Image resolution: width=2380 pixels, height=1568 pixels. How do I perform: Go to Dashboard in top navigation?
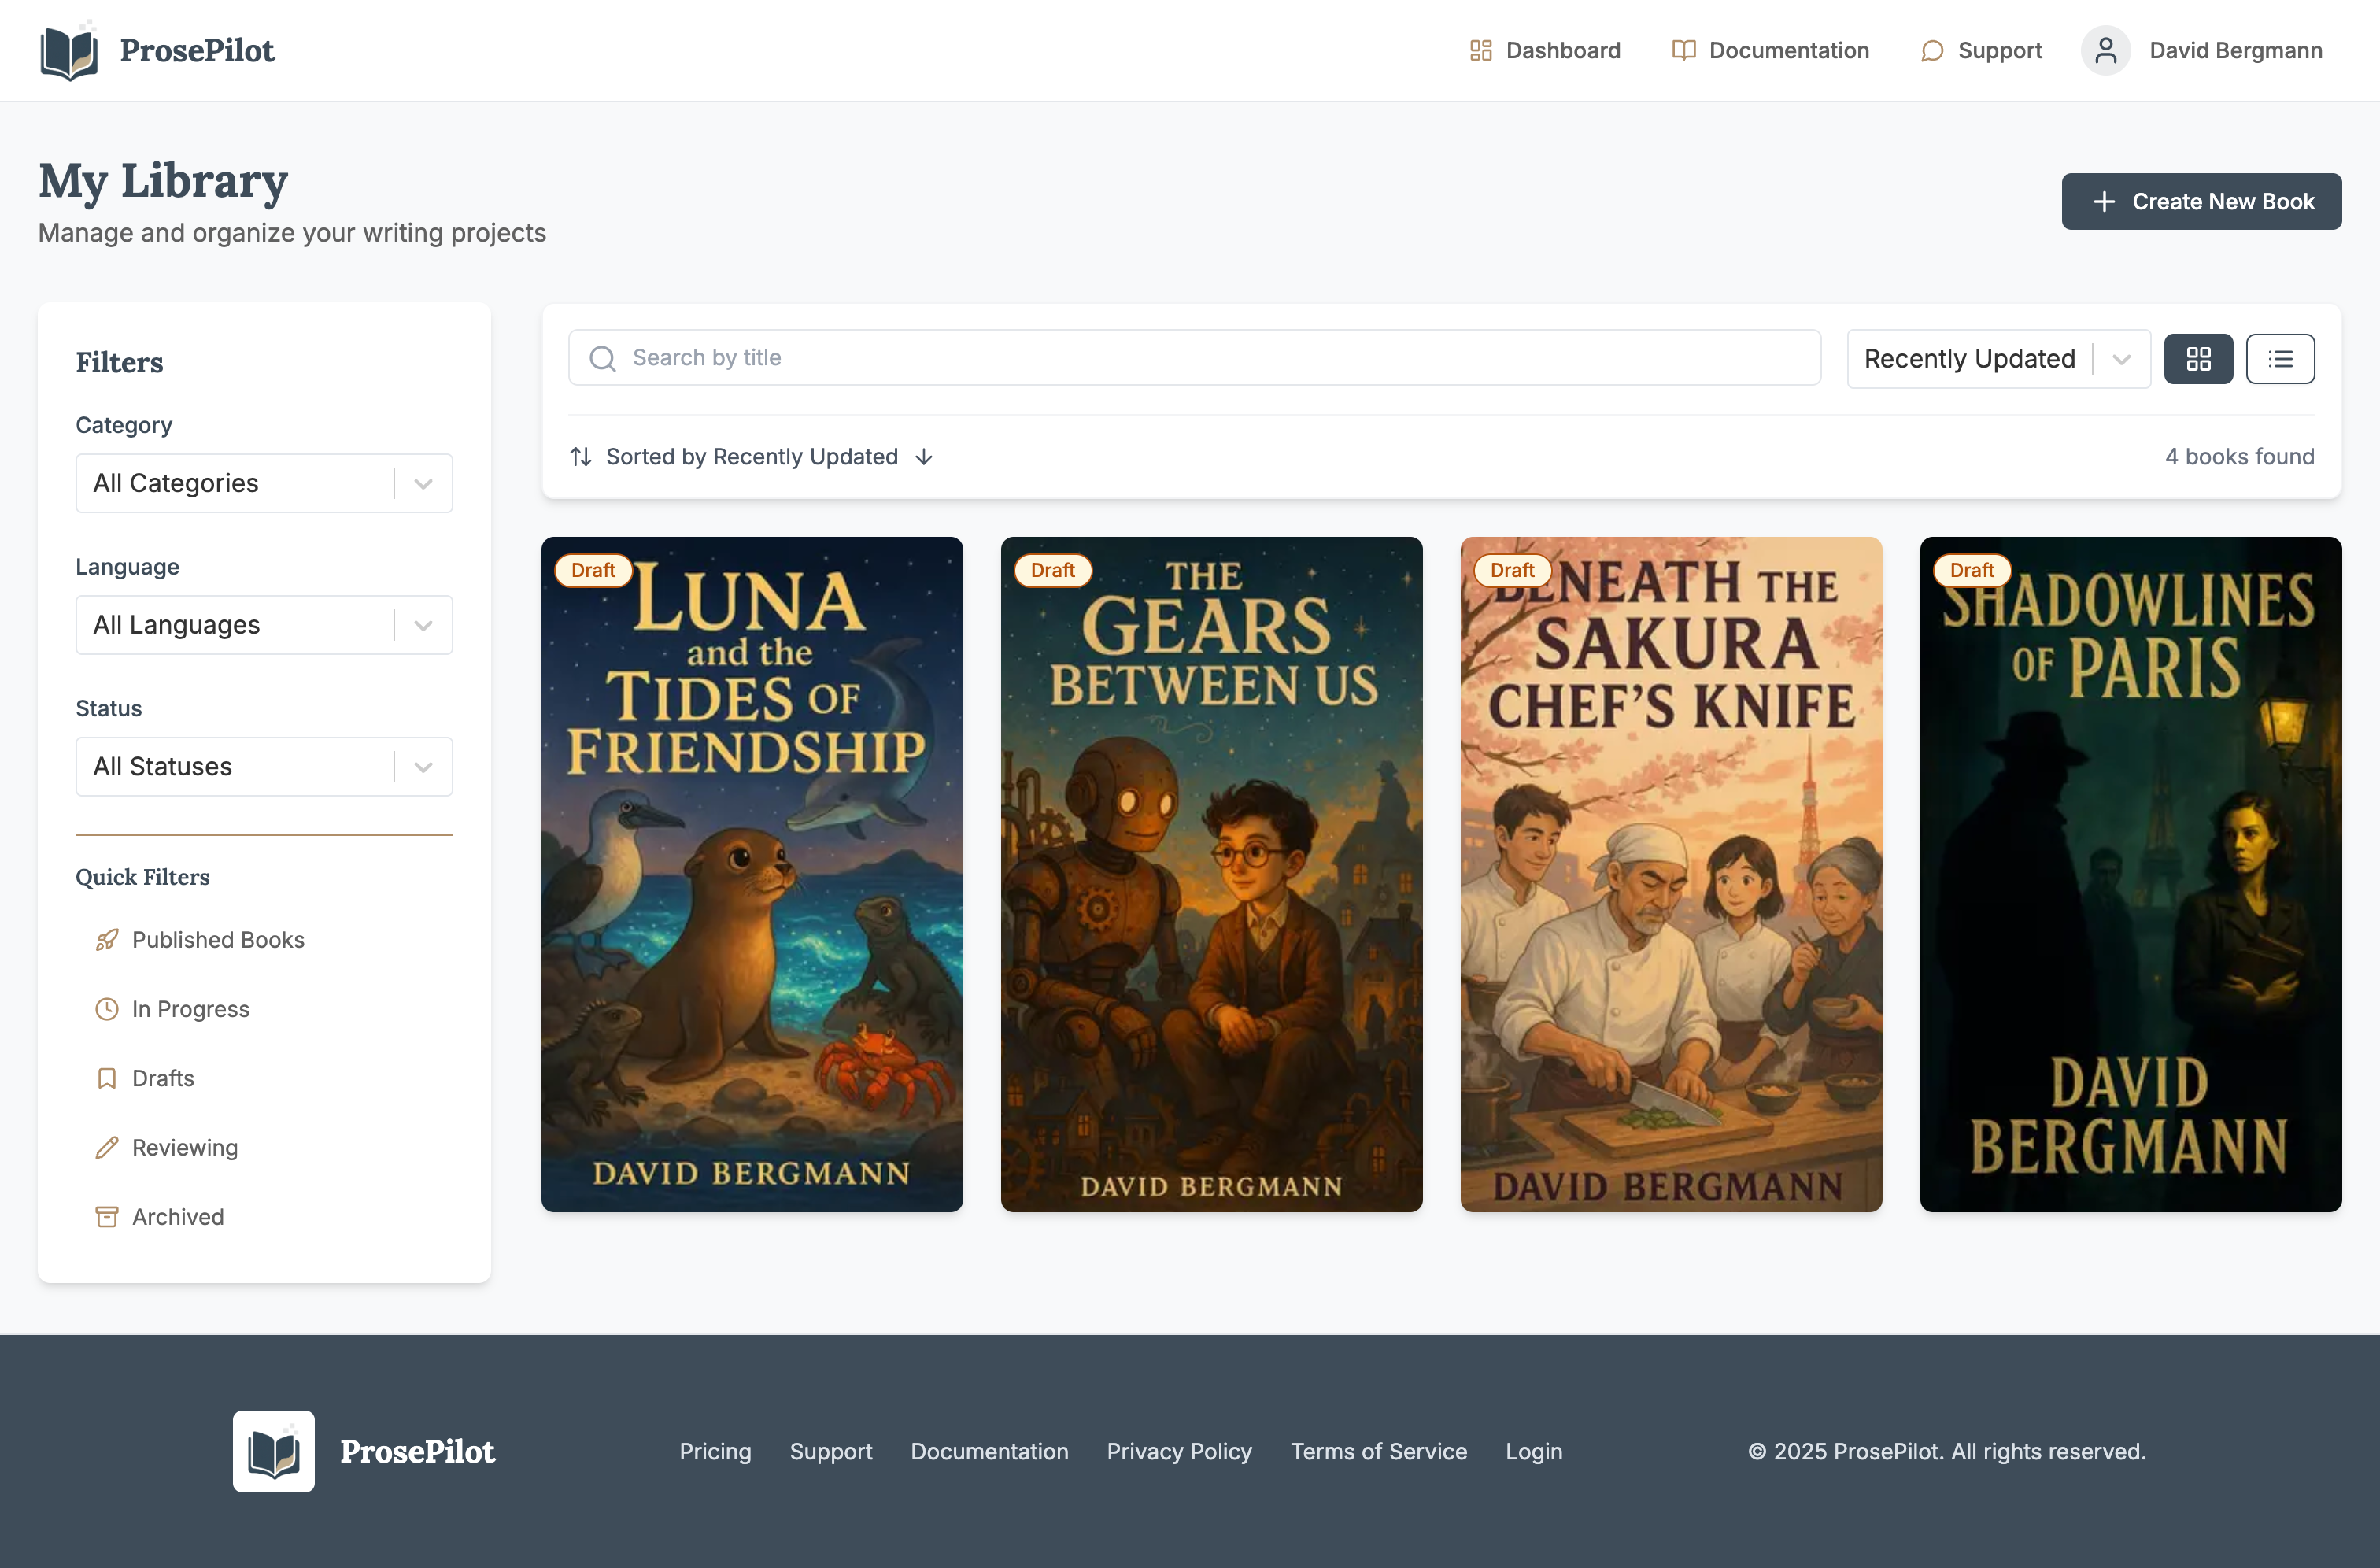1545,51
